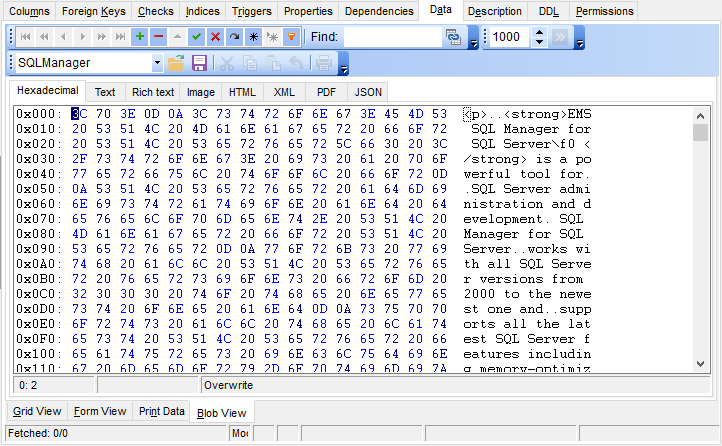Click the Undo arrow icon
This screenshot has height=446, width=722.
pyautogui.click(x=296, y=63)
